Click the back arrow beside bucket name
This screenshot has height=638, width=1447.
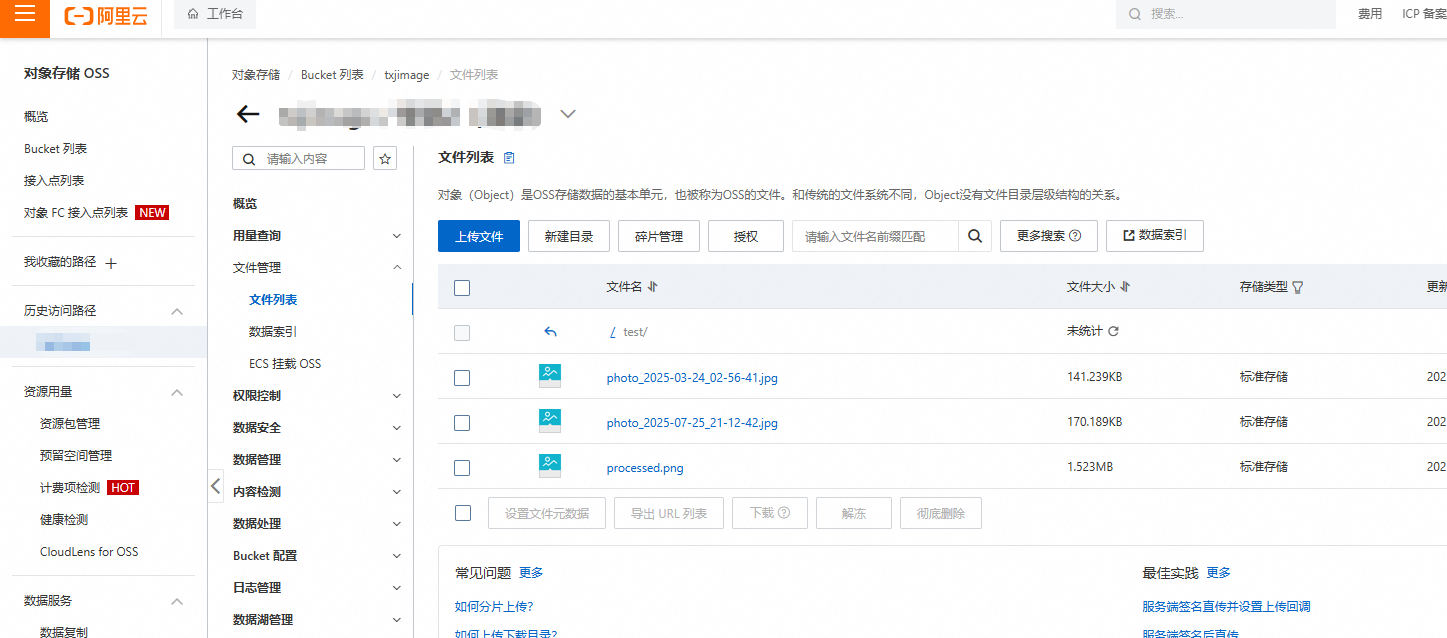[x=248, y=114]
